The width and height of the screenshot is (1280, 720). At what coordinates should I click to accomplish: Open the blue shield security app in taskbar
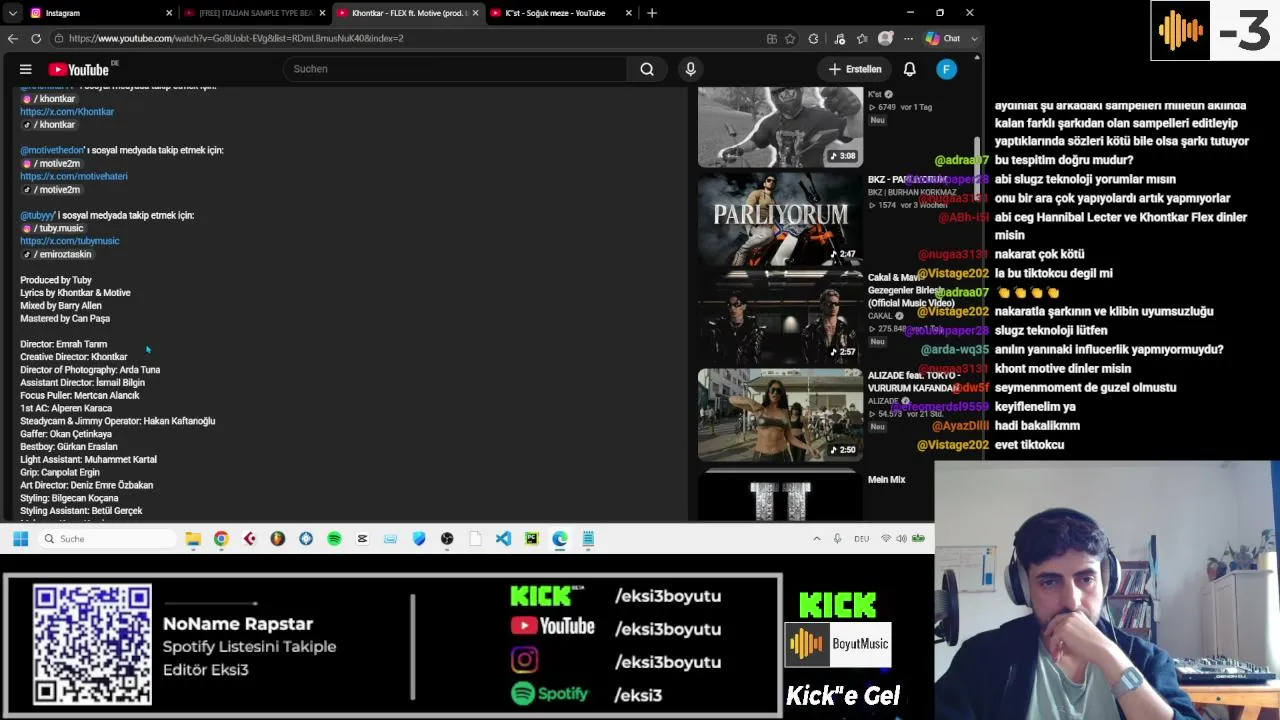[419, 539]
